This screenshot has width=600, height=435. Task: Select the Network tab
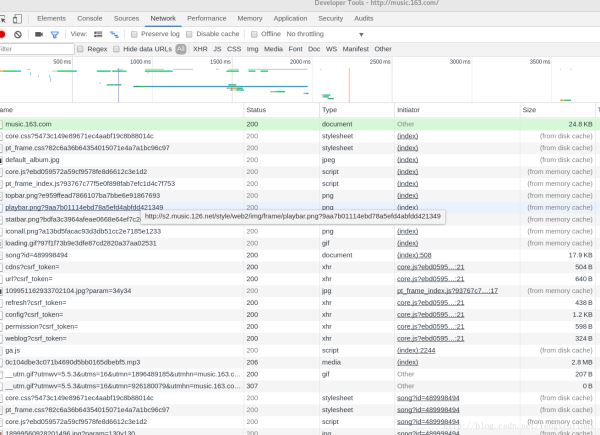163,18
